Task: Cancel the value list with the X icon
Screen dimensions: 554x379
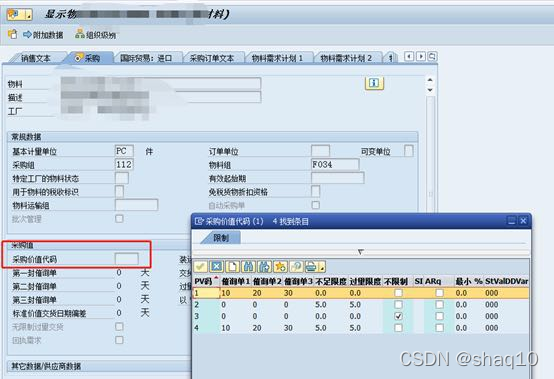Action: coord(216,266)
